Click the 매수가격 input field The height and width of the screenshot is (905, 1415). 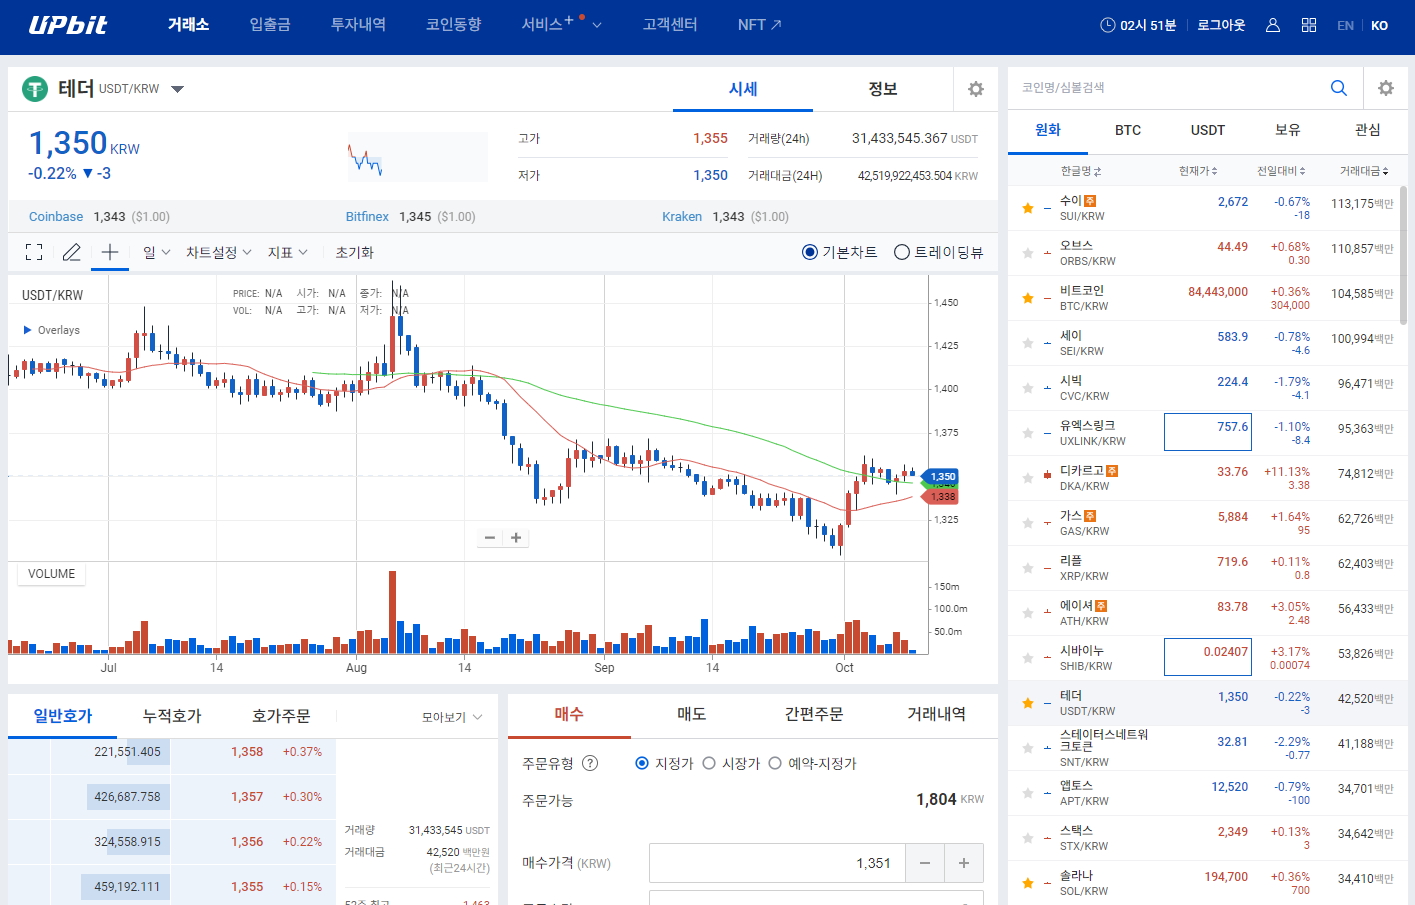click(x=777, y=863)
